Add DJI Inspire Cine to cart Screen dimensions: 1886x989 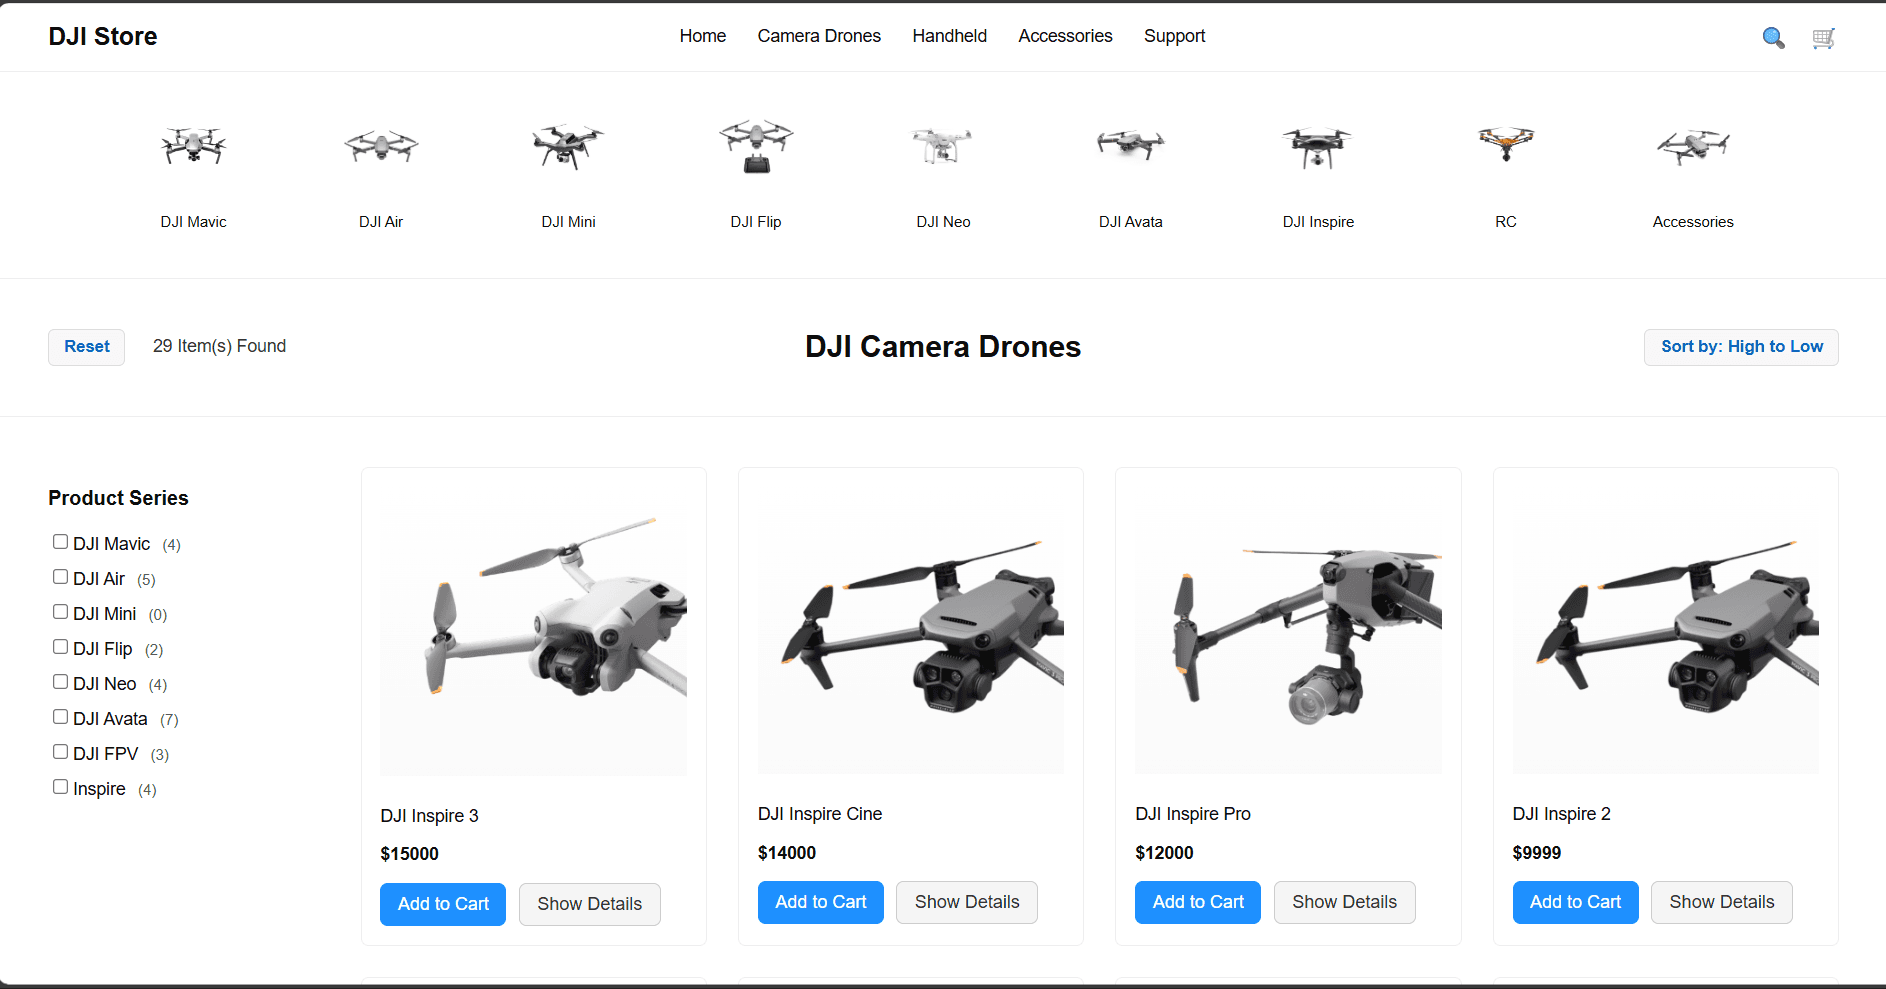(x=821, y=902)
